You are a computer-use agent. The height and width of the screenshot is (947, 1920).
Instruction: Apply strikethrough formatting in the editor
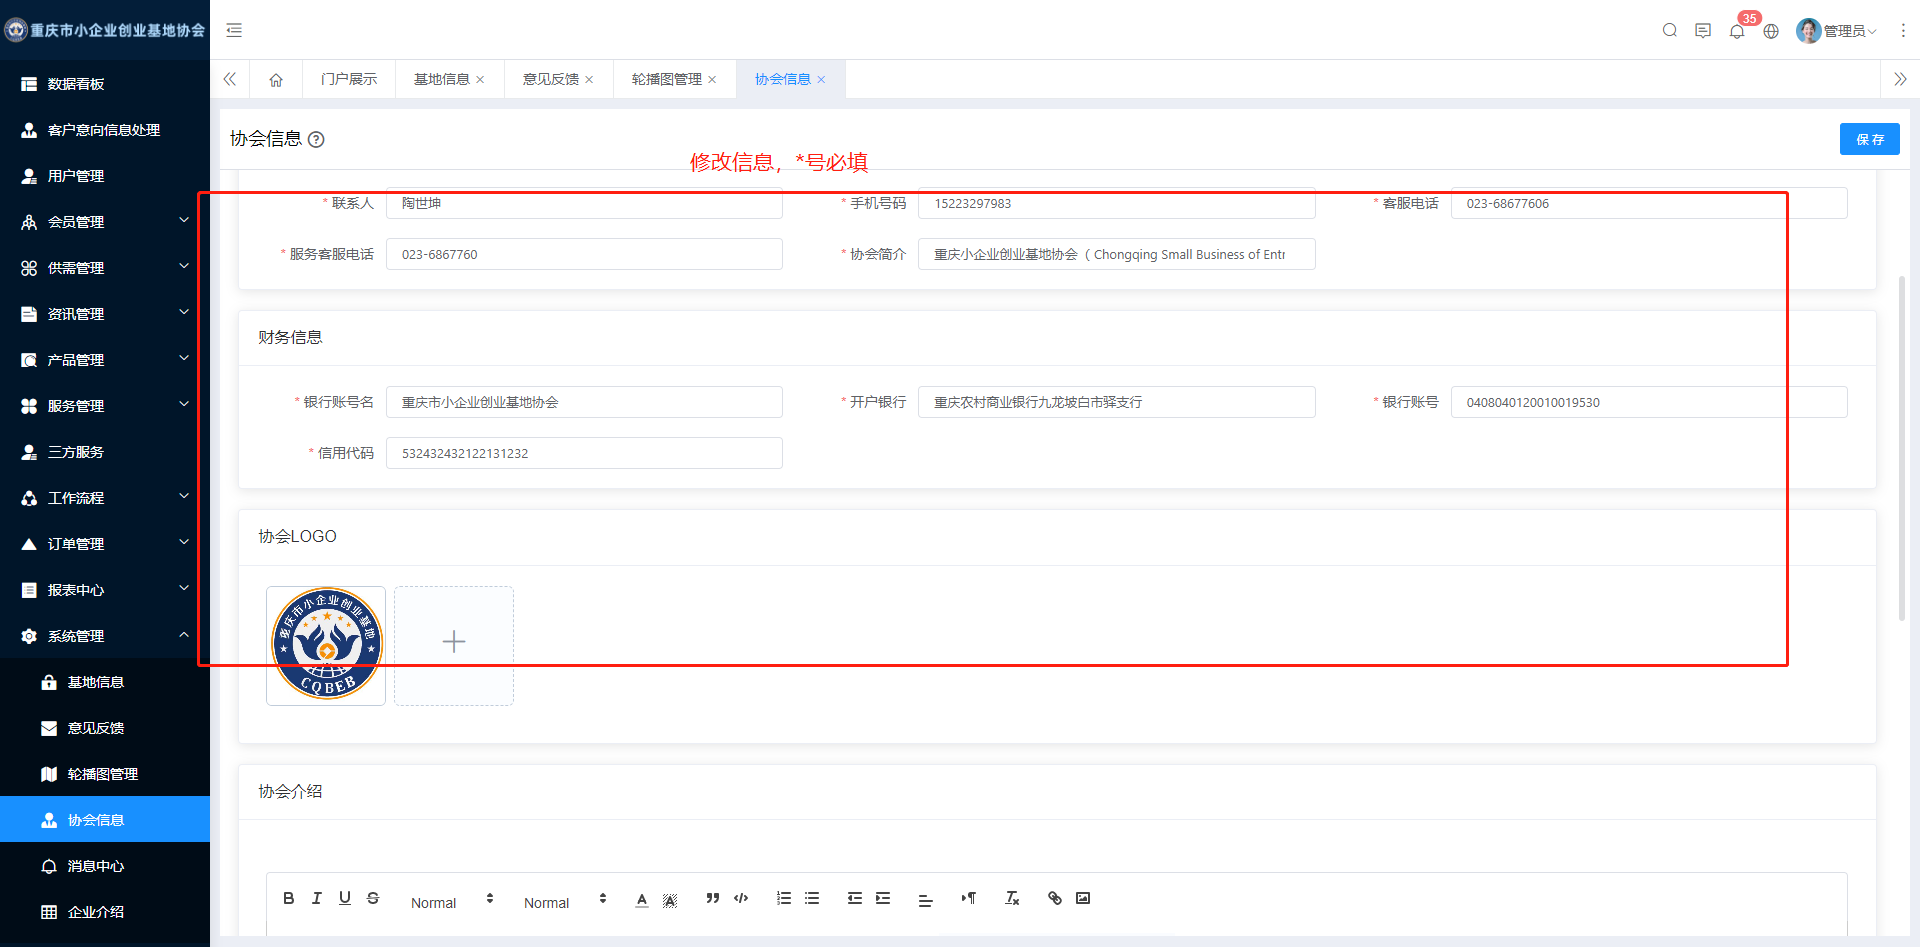pyautogui.click(x=373, y=898)
